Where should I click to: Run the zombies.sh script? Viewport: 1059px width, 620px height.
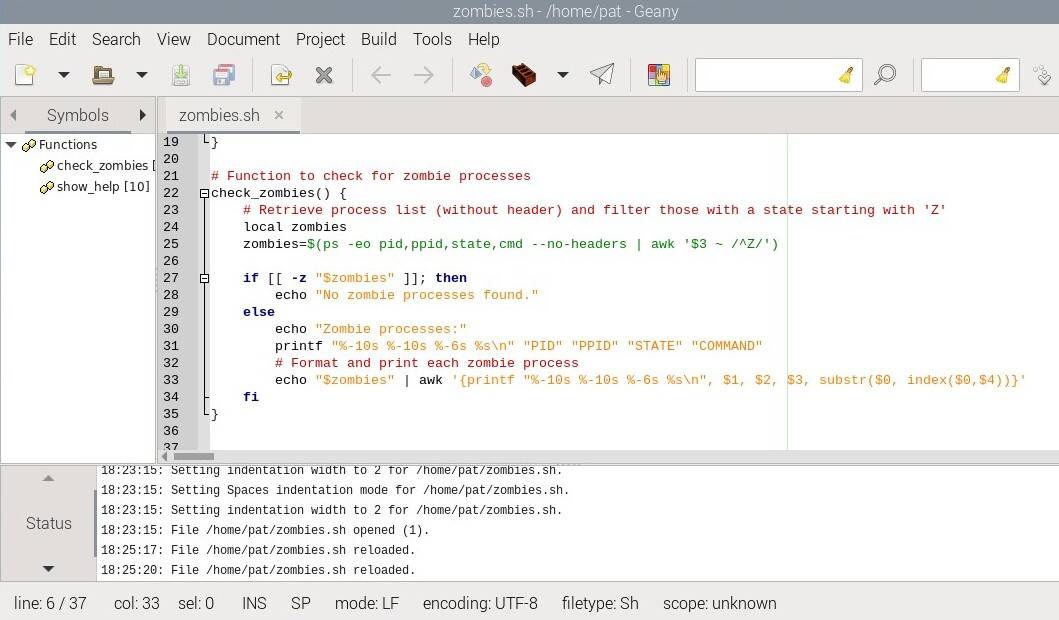(x=601, y=74)
